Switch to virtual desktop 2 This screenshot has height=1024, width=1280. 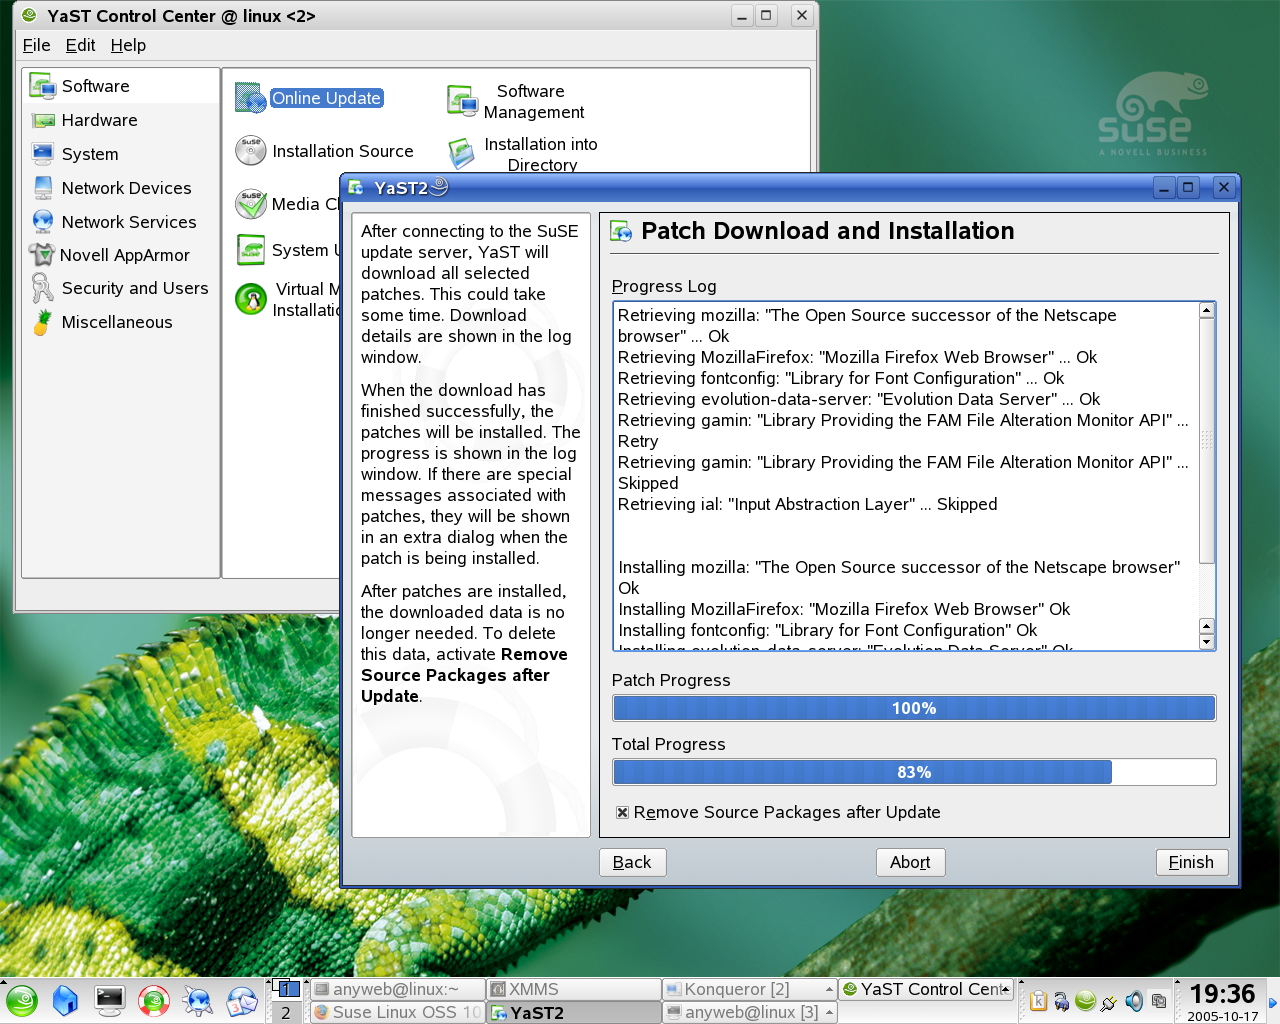[286, 1013]
